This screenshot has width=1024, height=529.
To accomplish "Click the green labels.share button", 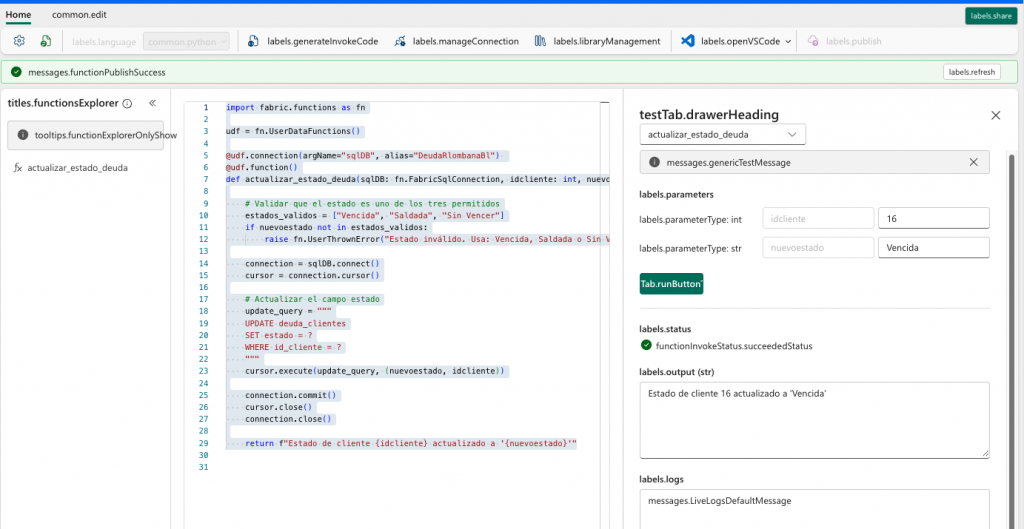I will point(990,16).
